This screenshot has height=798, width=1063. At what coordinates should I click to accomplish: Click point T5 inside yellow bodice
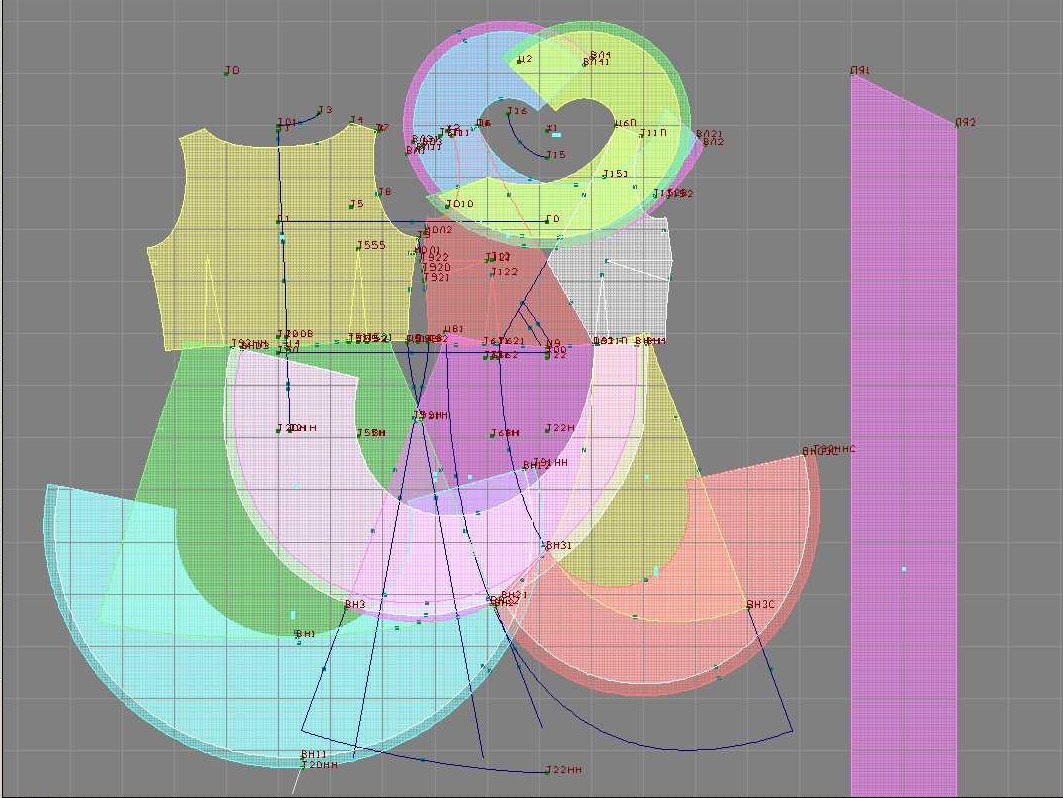click(x=350, y=205)
